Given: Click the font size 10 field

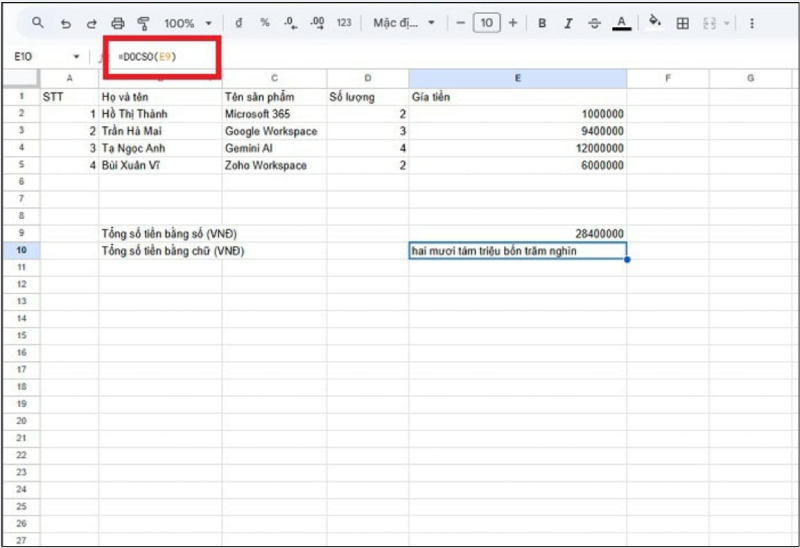Looking at the screenshot, I should click(x=486, y=23).
